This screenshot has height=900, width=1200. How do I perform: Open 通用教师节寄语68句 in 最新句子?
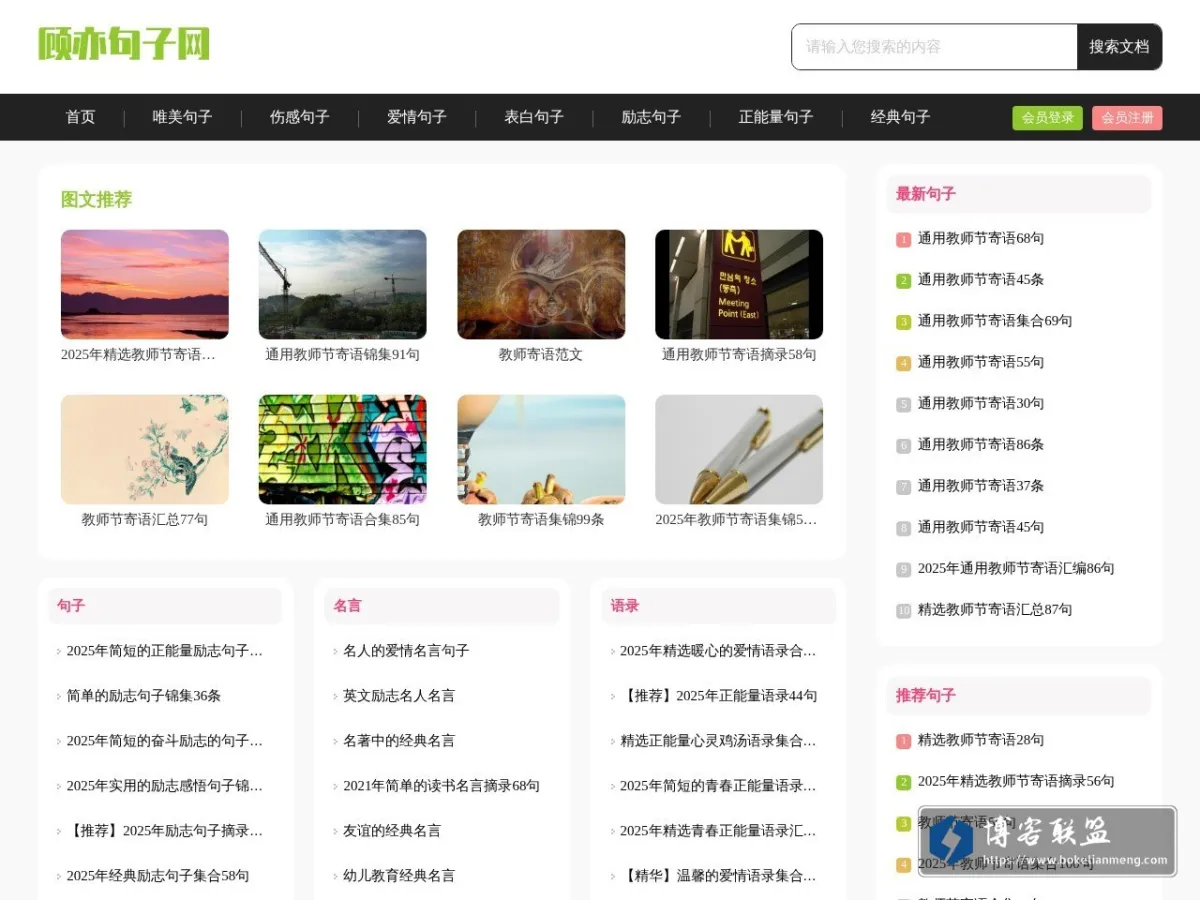[x=981, y=239]
